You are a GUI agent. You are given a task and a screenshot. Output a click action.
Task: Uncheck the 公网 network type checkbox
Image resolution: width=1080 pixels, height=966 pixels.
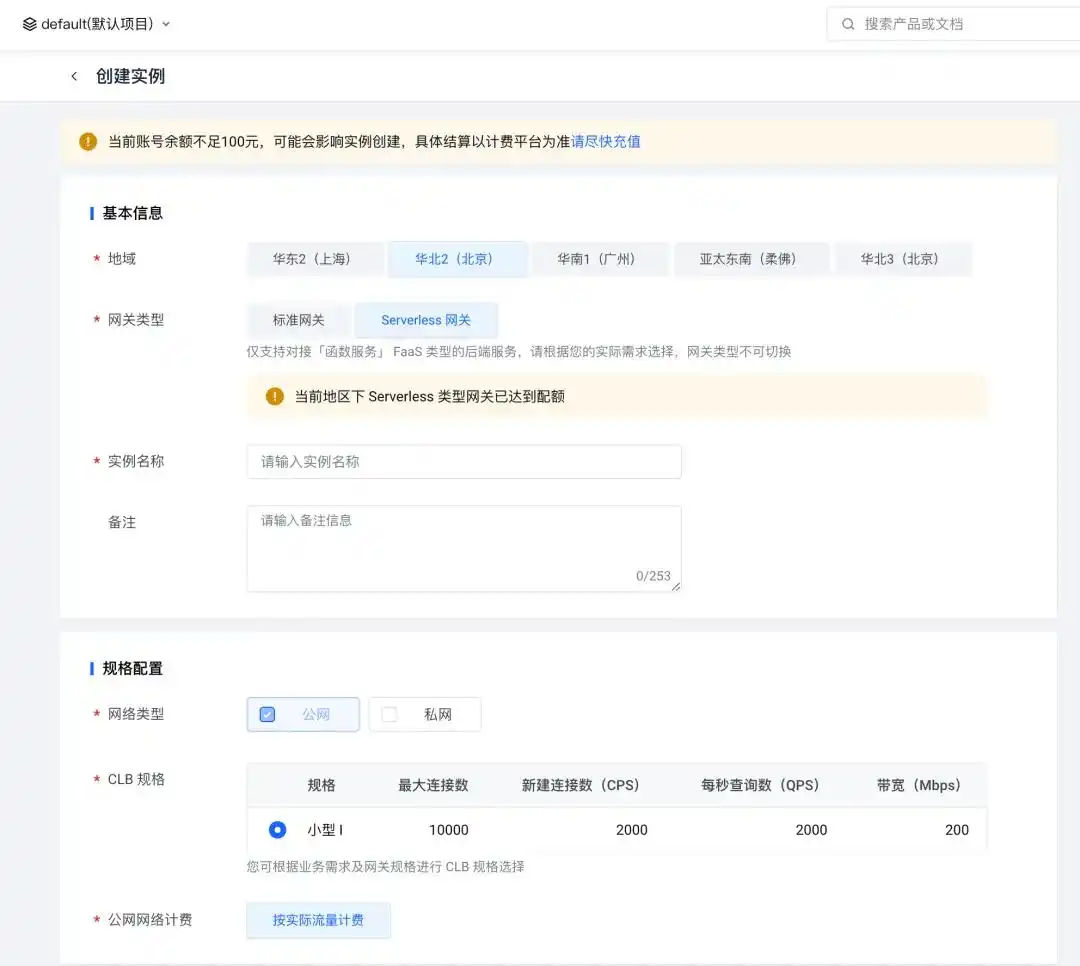click(x=266, y=714)
